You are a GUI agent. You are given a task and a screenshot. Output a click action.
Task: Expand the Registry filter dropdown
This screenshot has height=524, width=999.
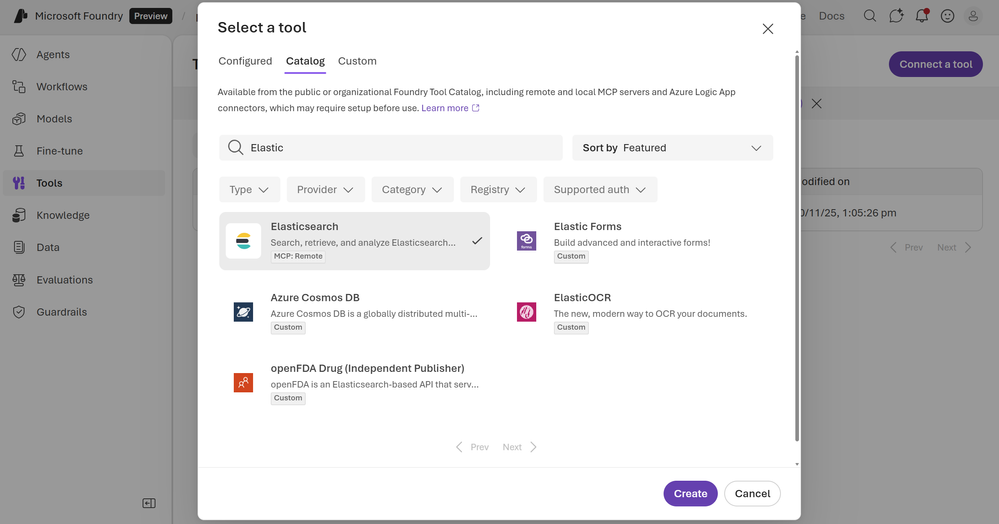pos(498,189)
